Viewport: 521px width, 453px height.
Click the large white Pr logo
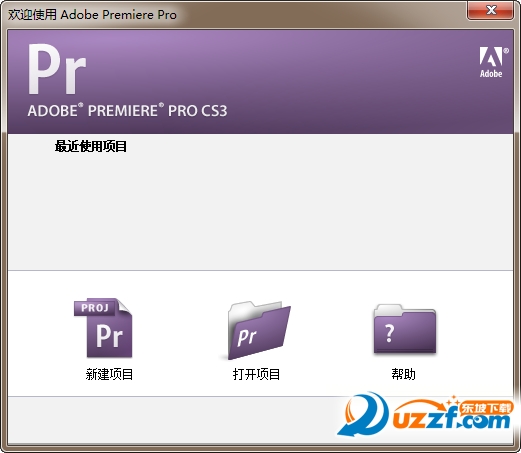(x=56, y=69)
